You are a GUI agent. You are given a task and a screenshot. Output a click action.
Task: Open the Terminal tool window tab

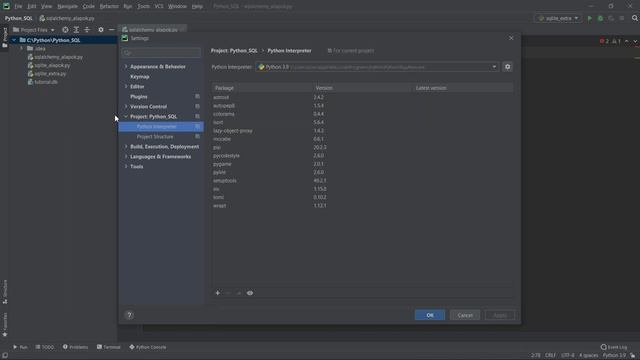click(x=109, y=347)
